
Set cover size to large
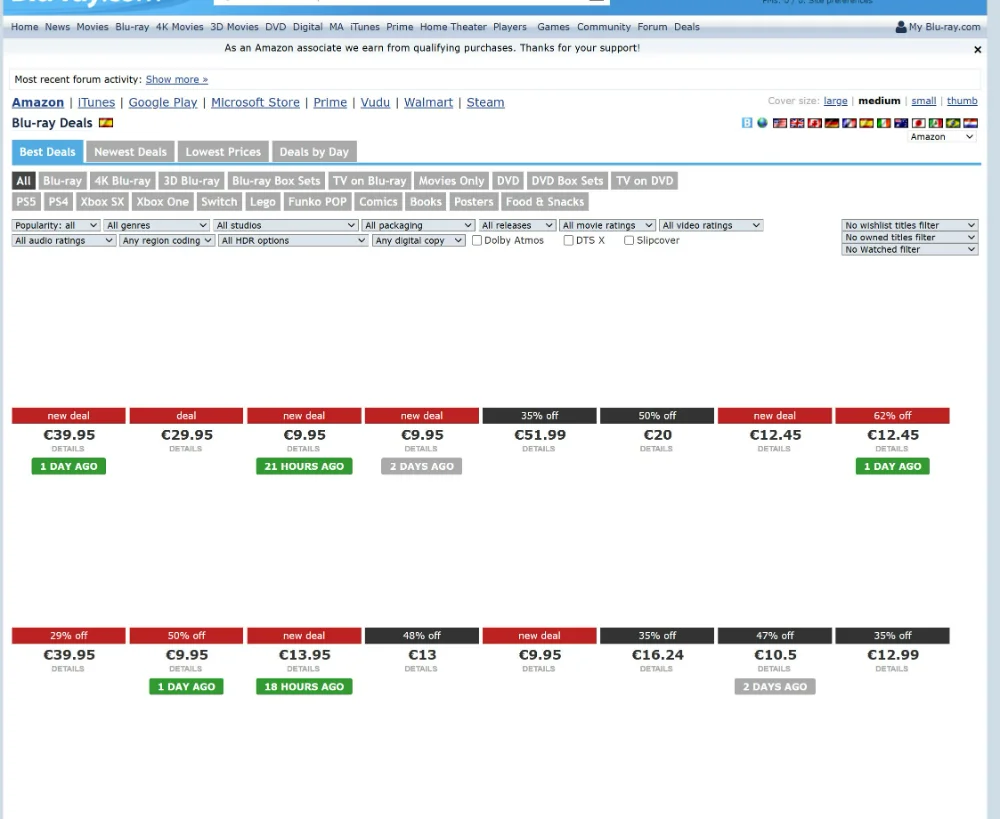(x=835, y=101)
